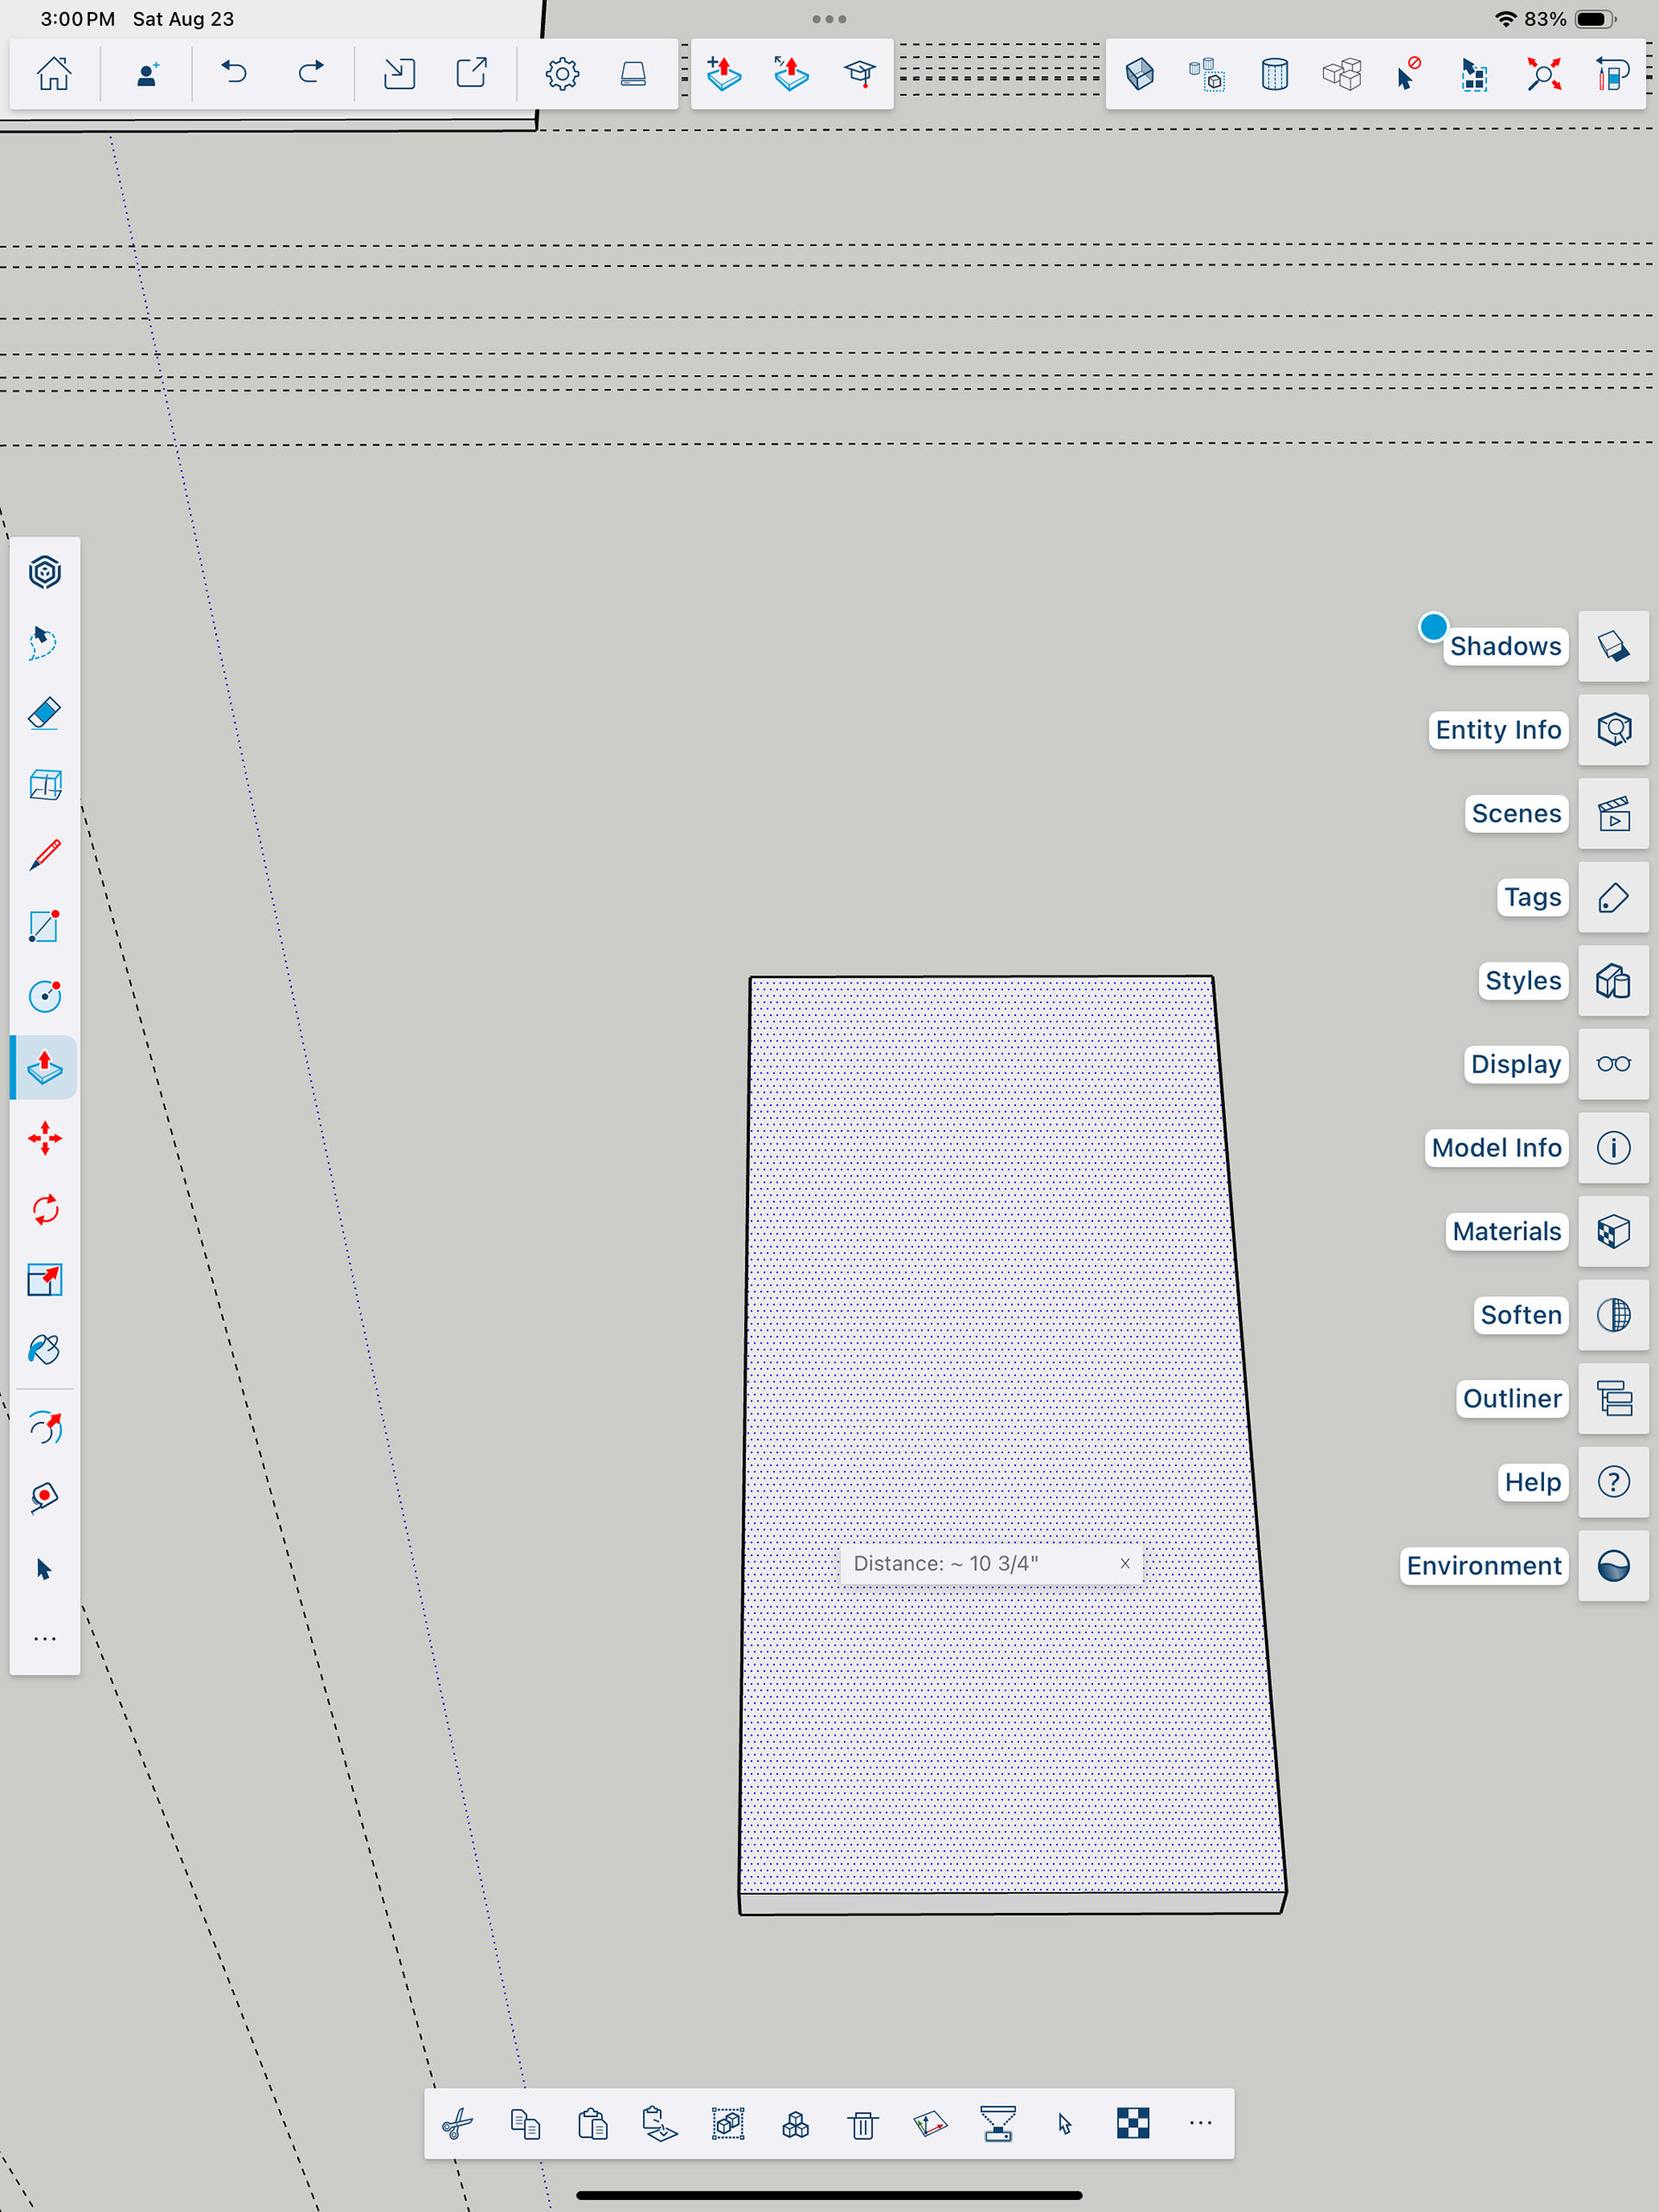Choose the Move tool with red arrows

pyautogui.click(x=45, y=1138)
